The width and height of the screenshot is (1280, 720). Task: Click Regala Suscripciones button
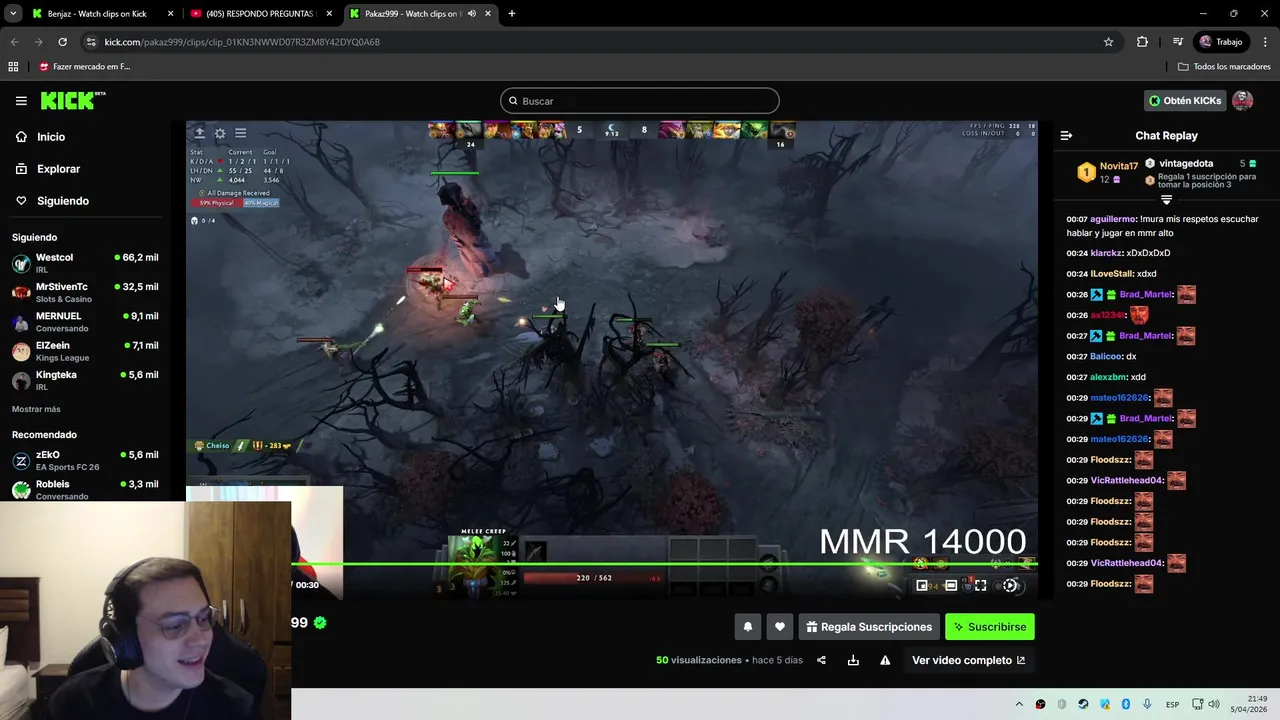tap(869, 627)
